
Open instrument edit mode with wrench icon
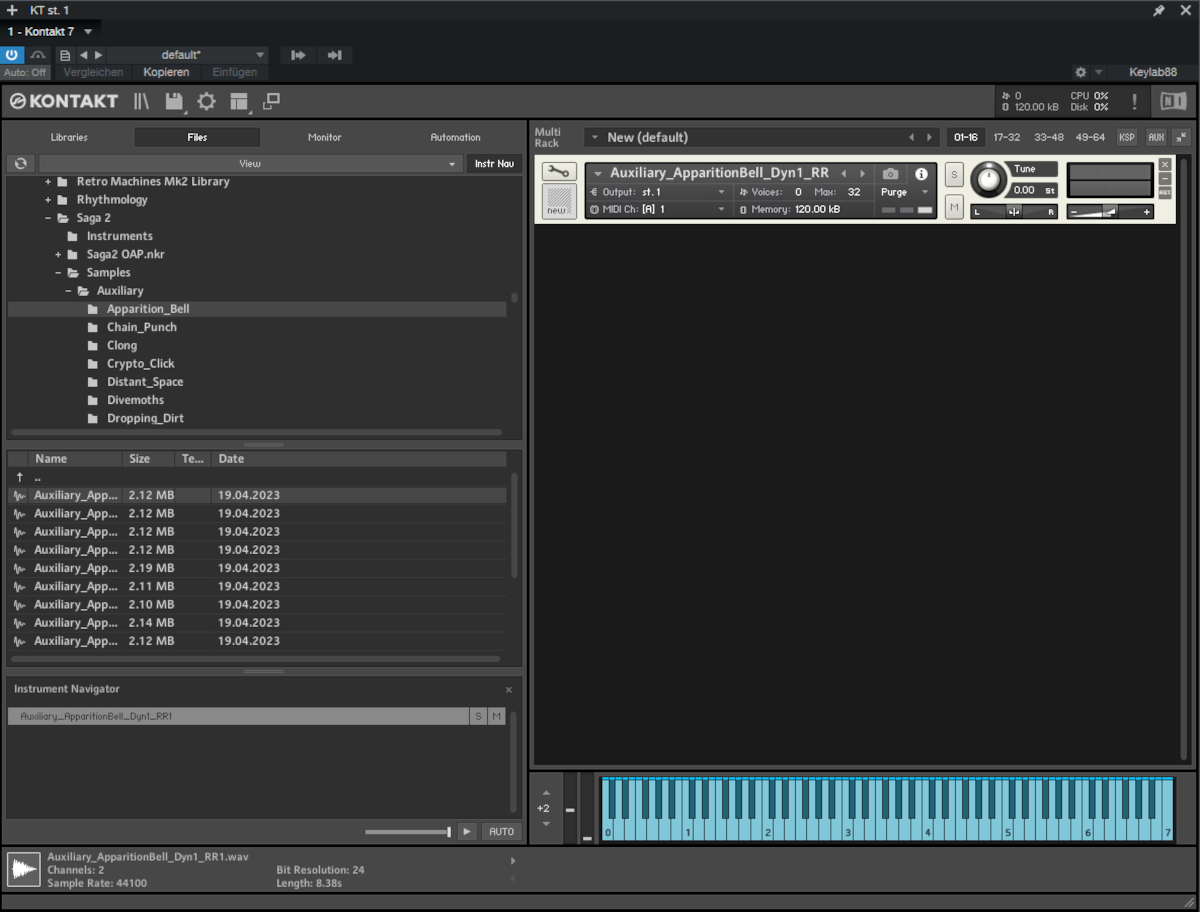click(559, 172)
